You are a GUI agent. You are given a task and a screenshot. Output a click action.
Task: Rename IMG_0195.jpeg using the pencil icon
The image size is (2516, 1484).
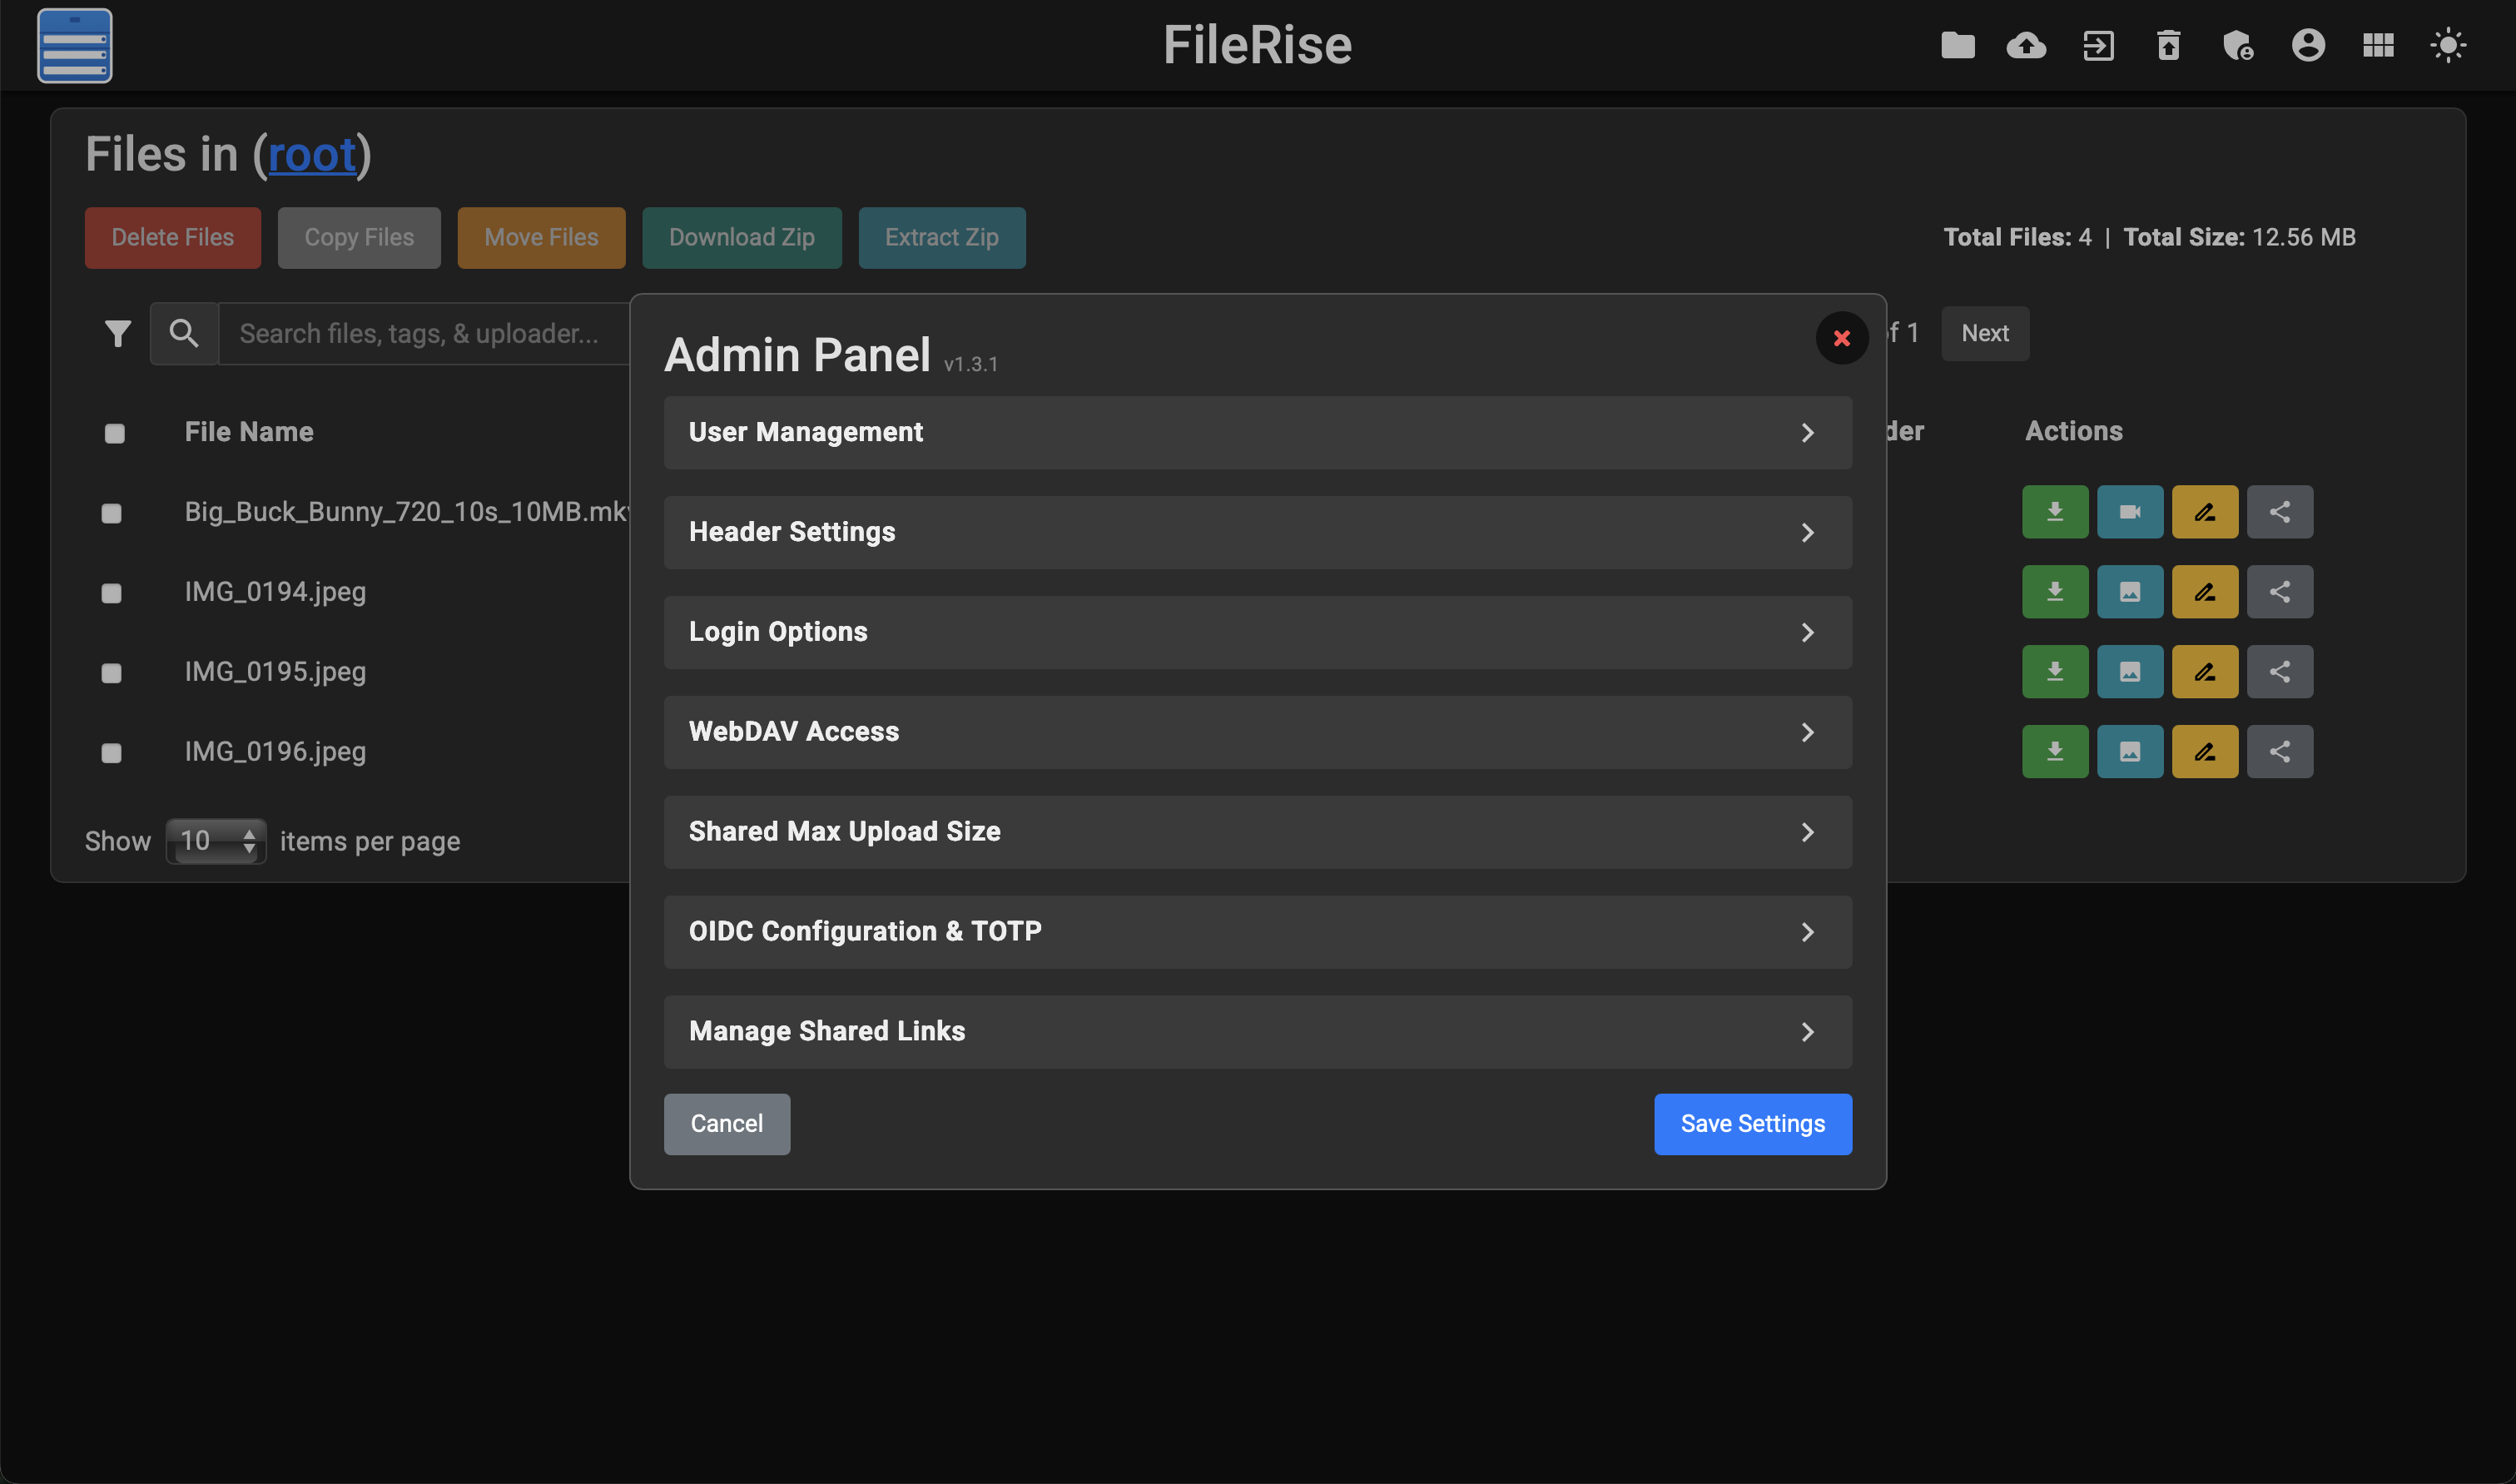tap(2205, 672)
